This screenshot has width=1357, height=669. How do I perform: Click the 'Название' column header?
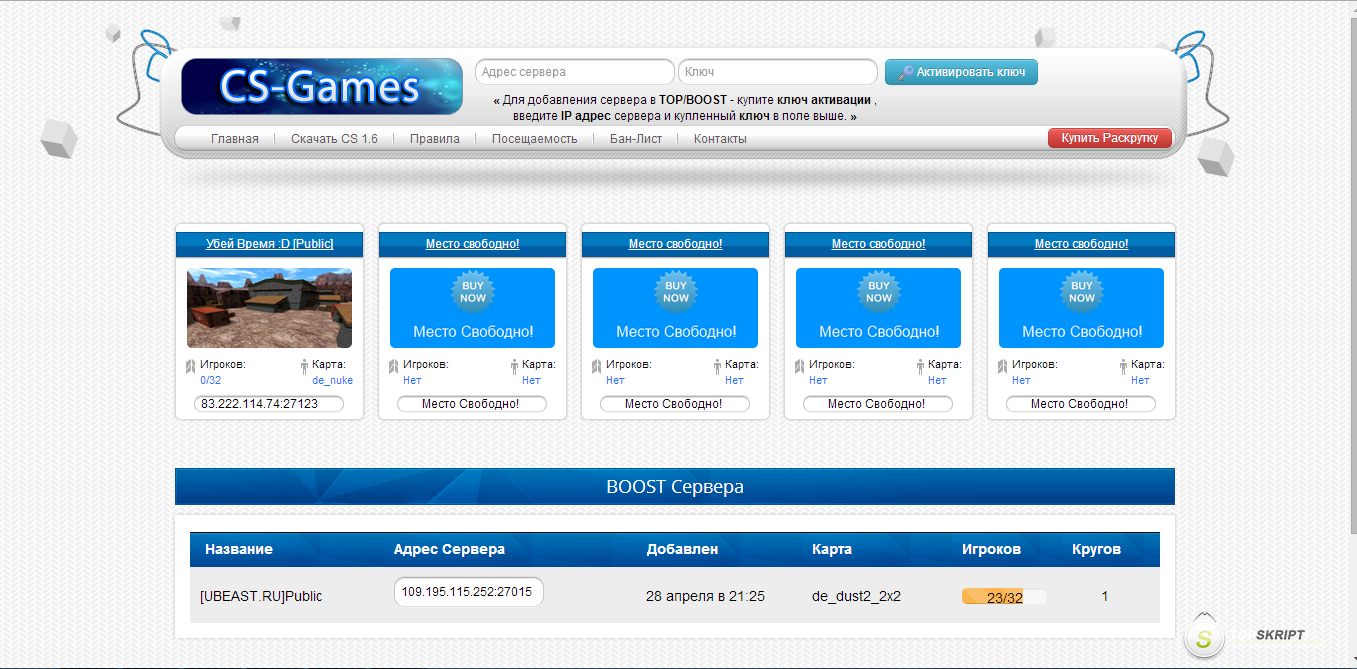239,549
